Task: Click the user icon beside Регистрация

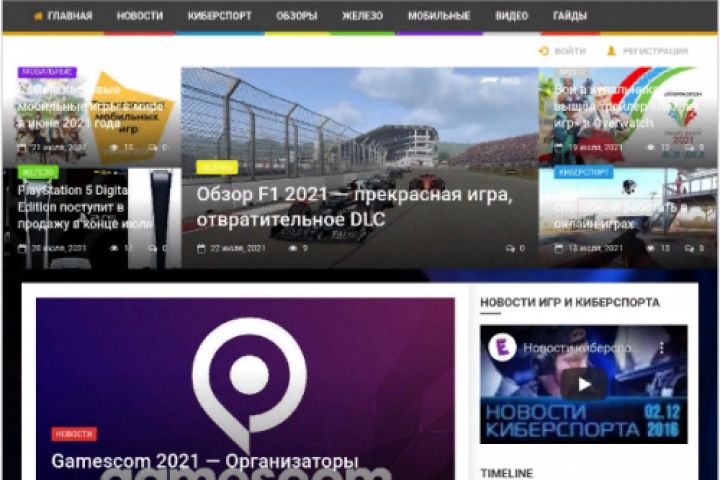Action: pyautogui.click(x=611, y=51)
